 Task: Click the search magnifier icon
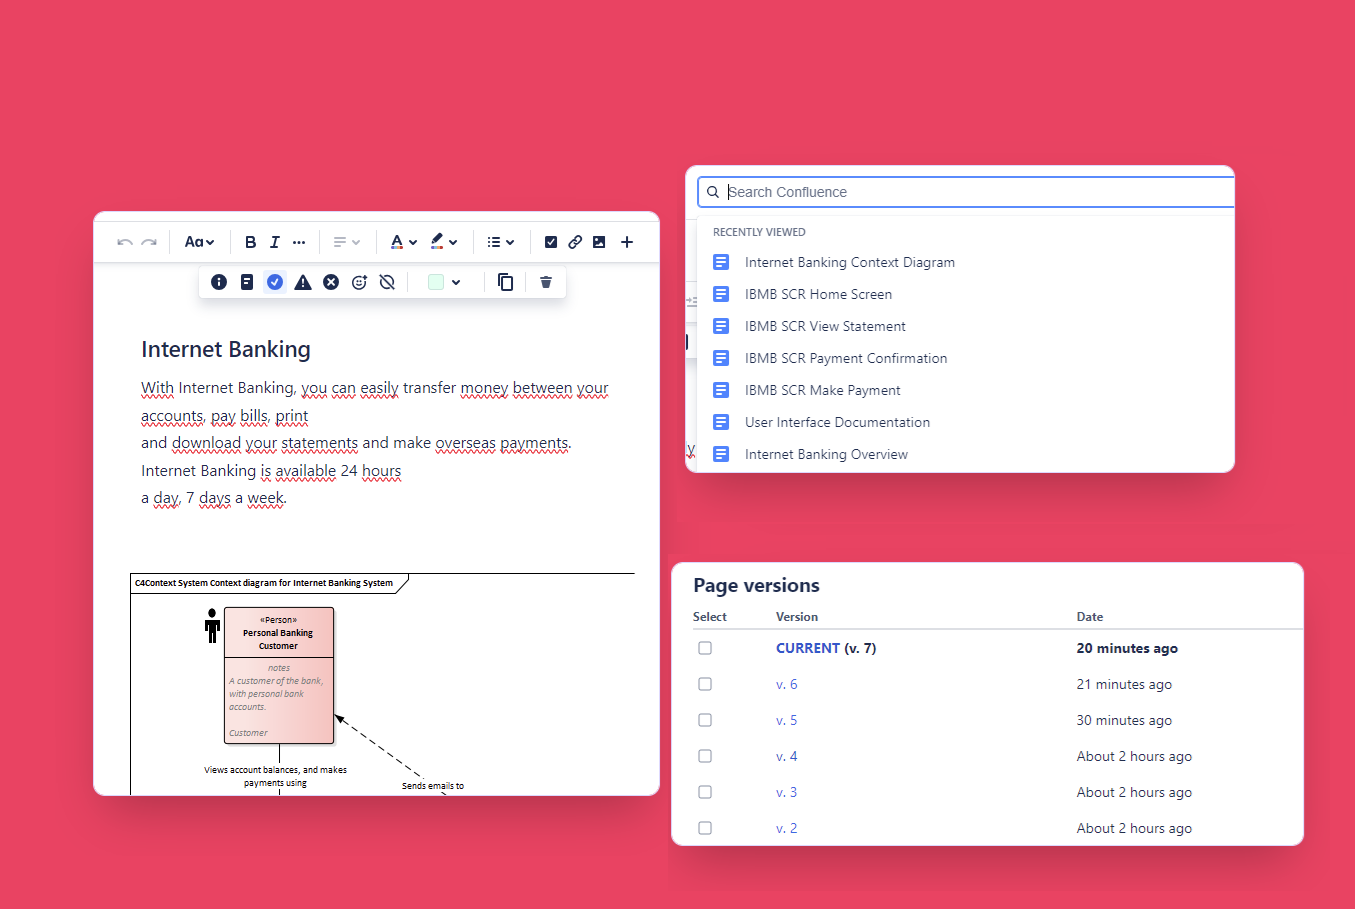pos(713,192)
